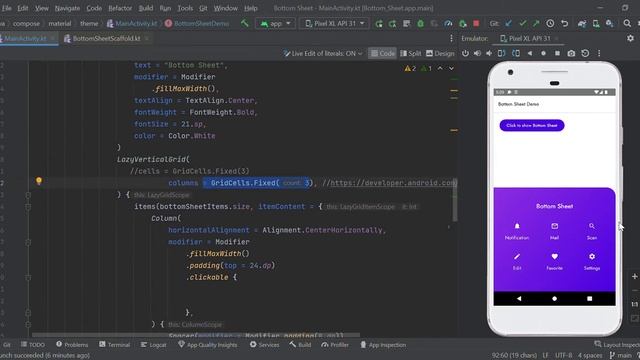The image size is (640, 360).
Task: Tap the Notification item in bottom sheet
Action: coord(517,231)
